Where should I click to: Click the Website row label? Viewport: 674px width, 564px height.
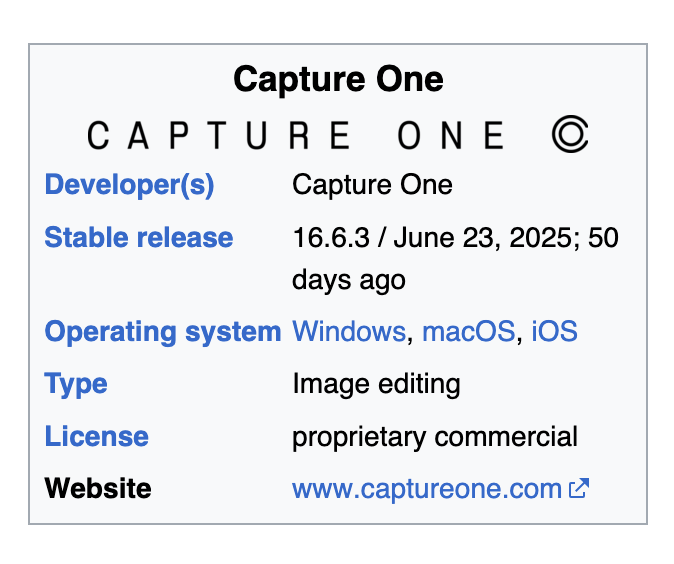point(98,488)
